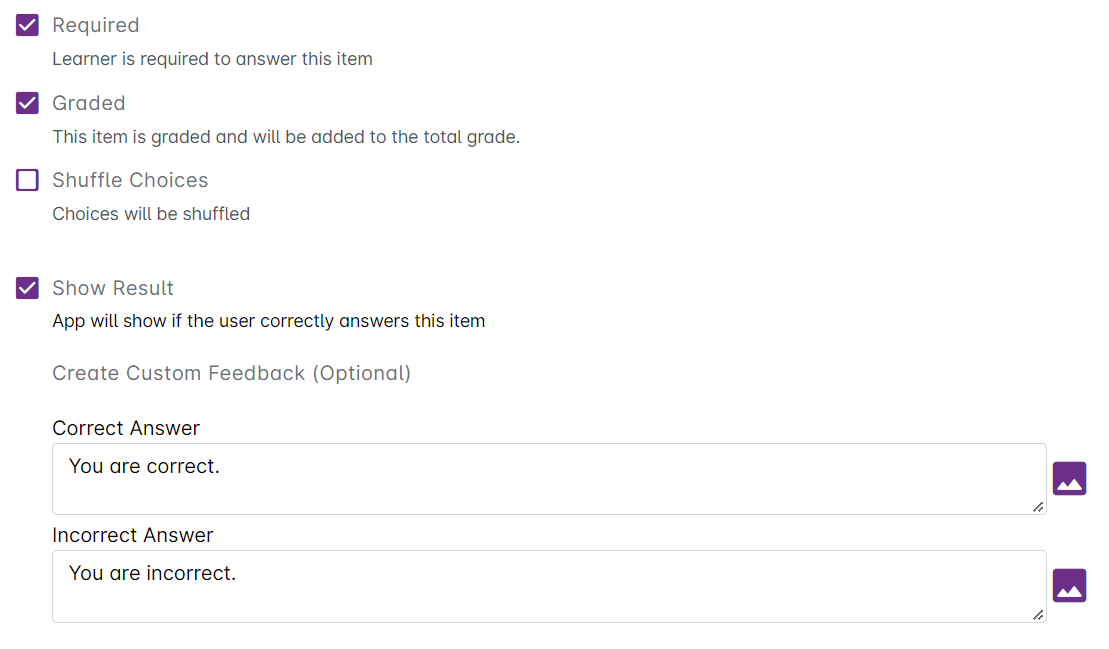Click the 'Correct Answer' field label
Viewport: 1109px width, 649px height.
pos(126,428)
